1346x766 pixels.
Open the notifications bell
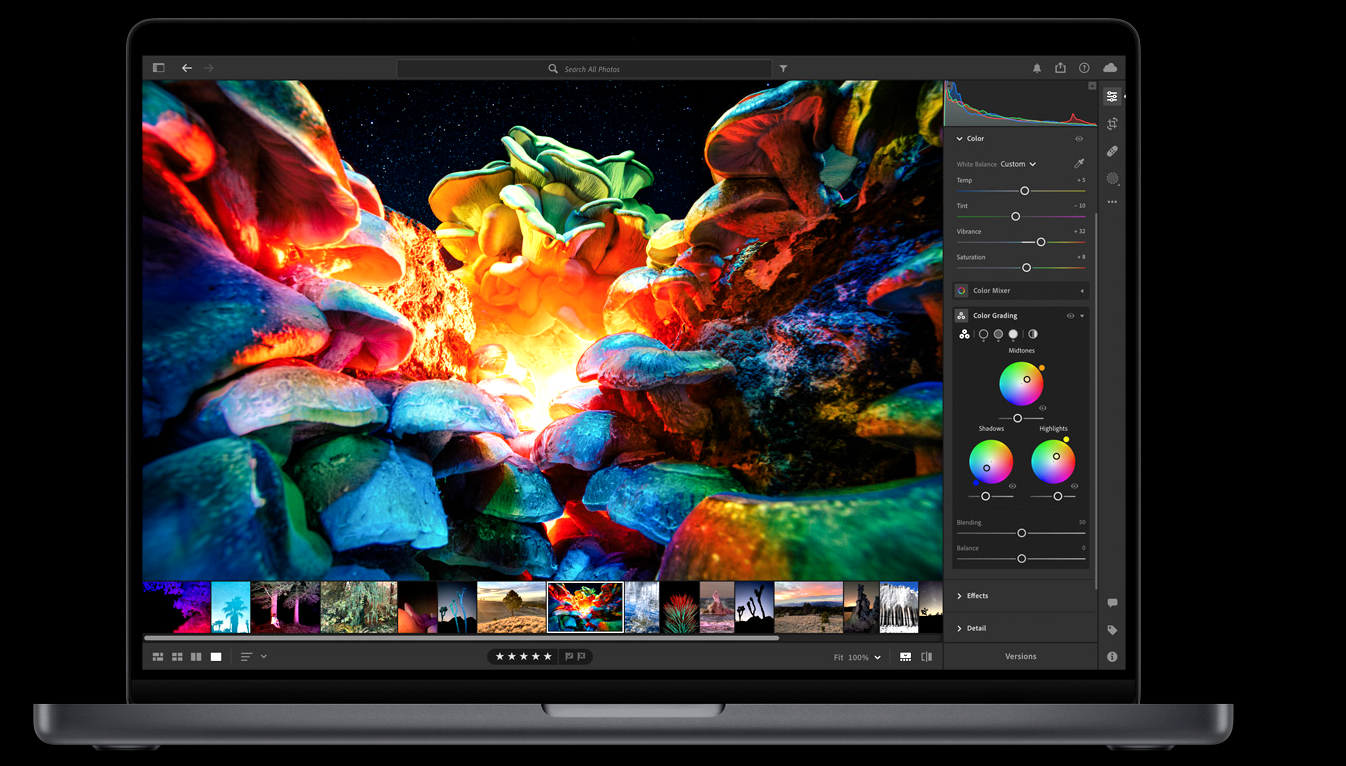point(1037,68)
